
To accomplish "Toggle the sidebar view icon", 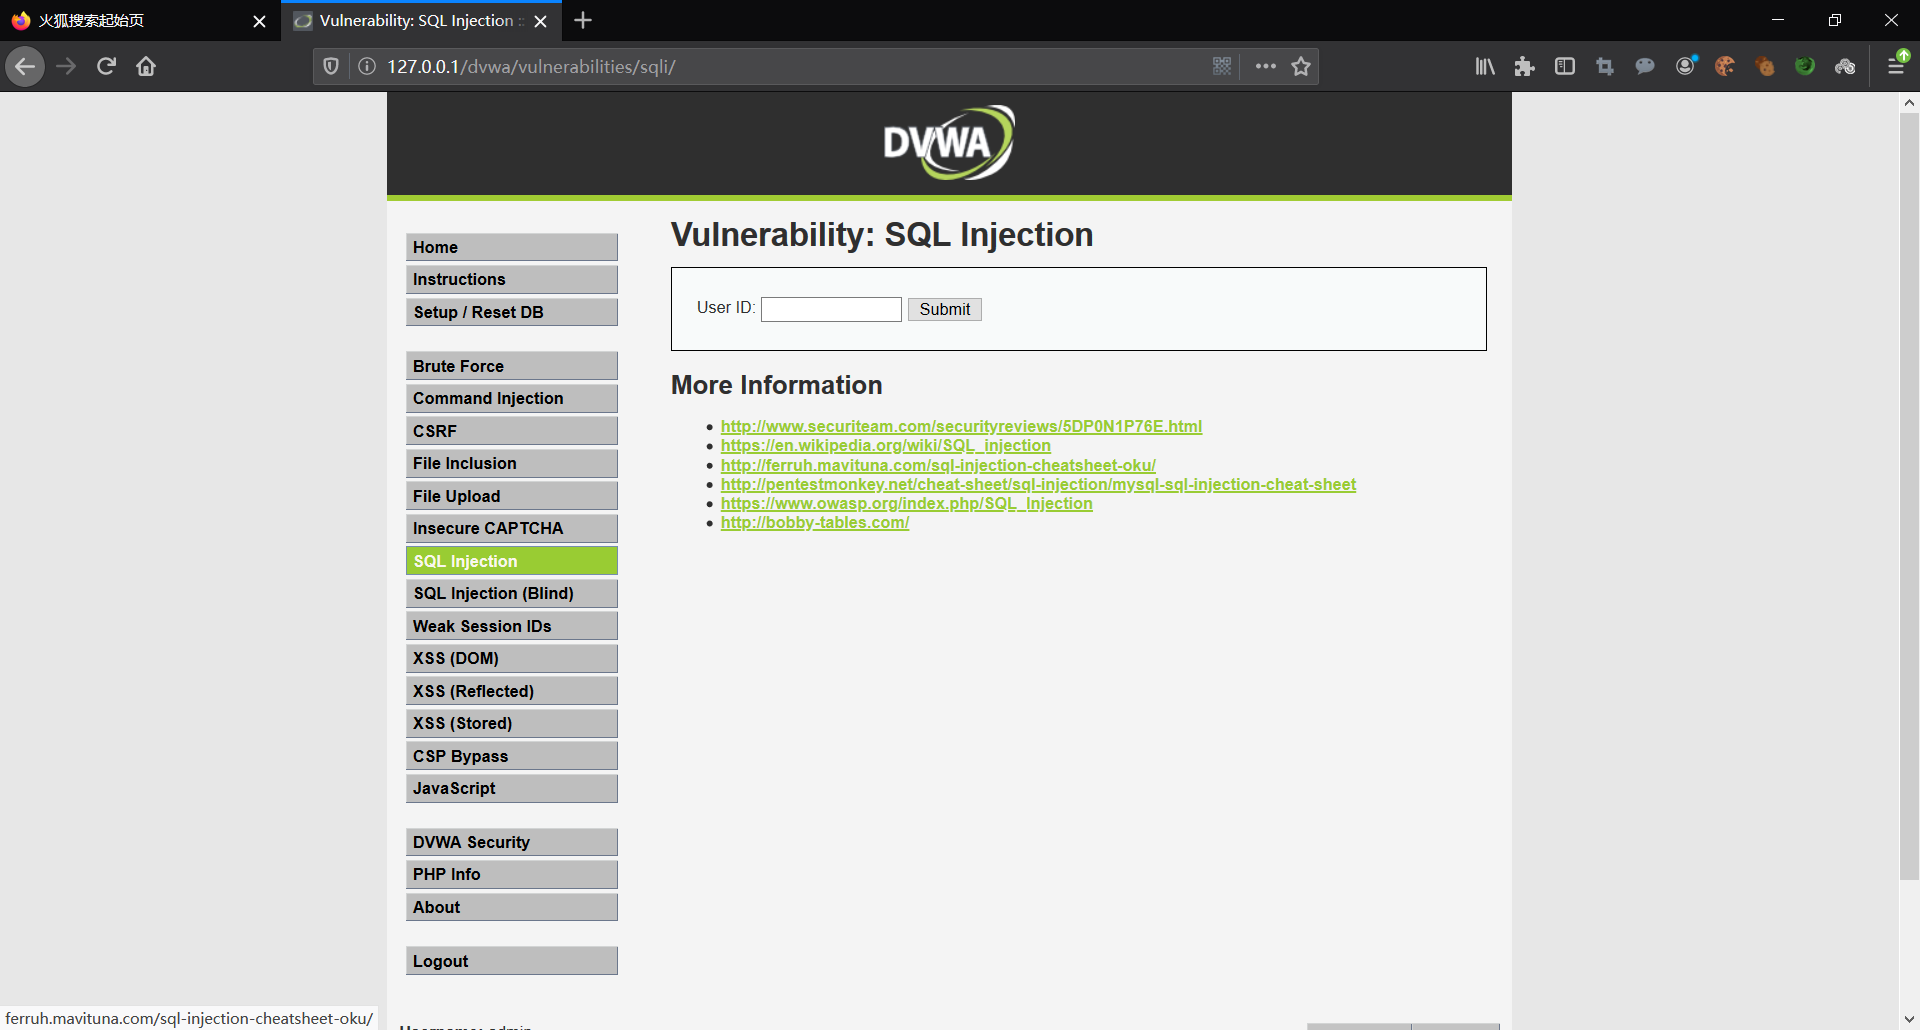I will pos(1565,66).
